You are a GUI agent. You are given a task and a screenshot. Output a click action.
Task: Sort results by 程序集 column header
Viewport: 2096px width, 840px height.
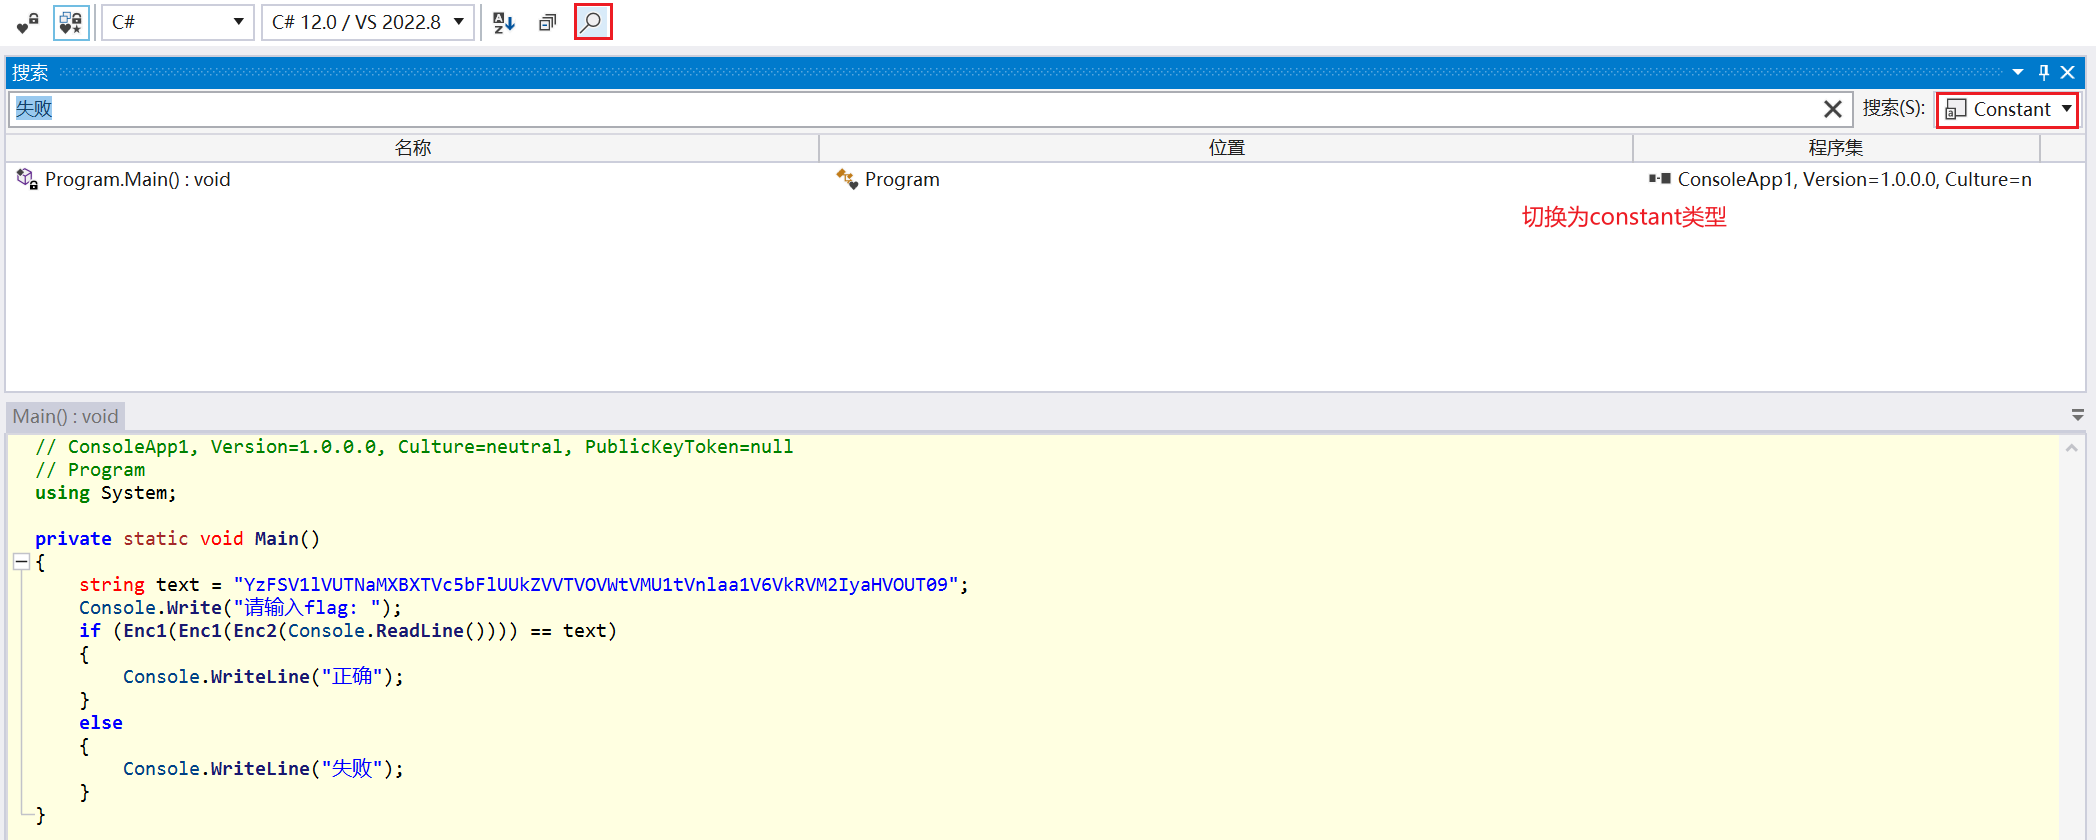[1836, 148]
